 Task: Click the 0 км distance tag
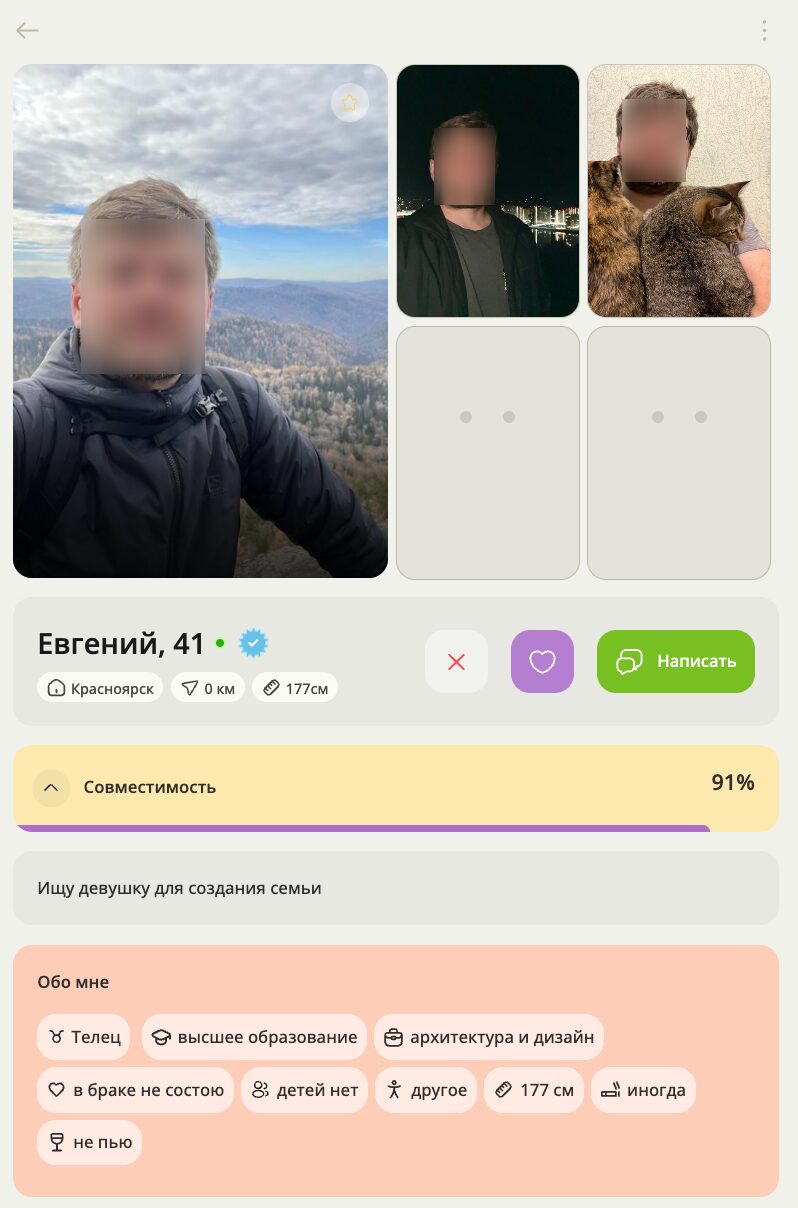click(x=208, y=688)
